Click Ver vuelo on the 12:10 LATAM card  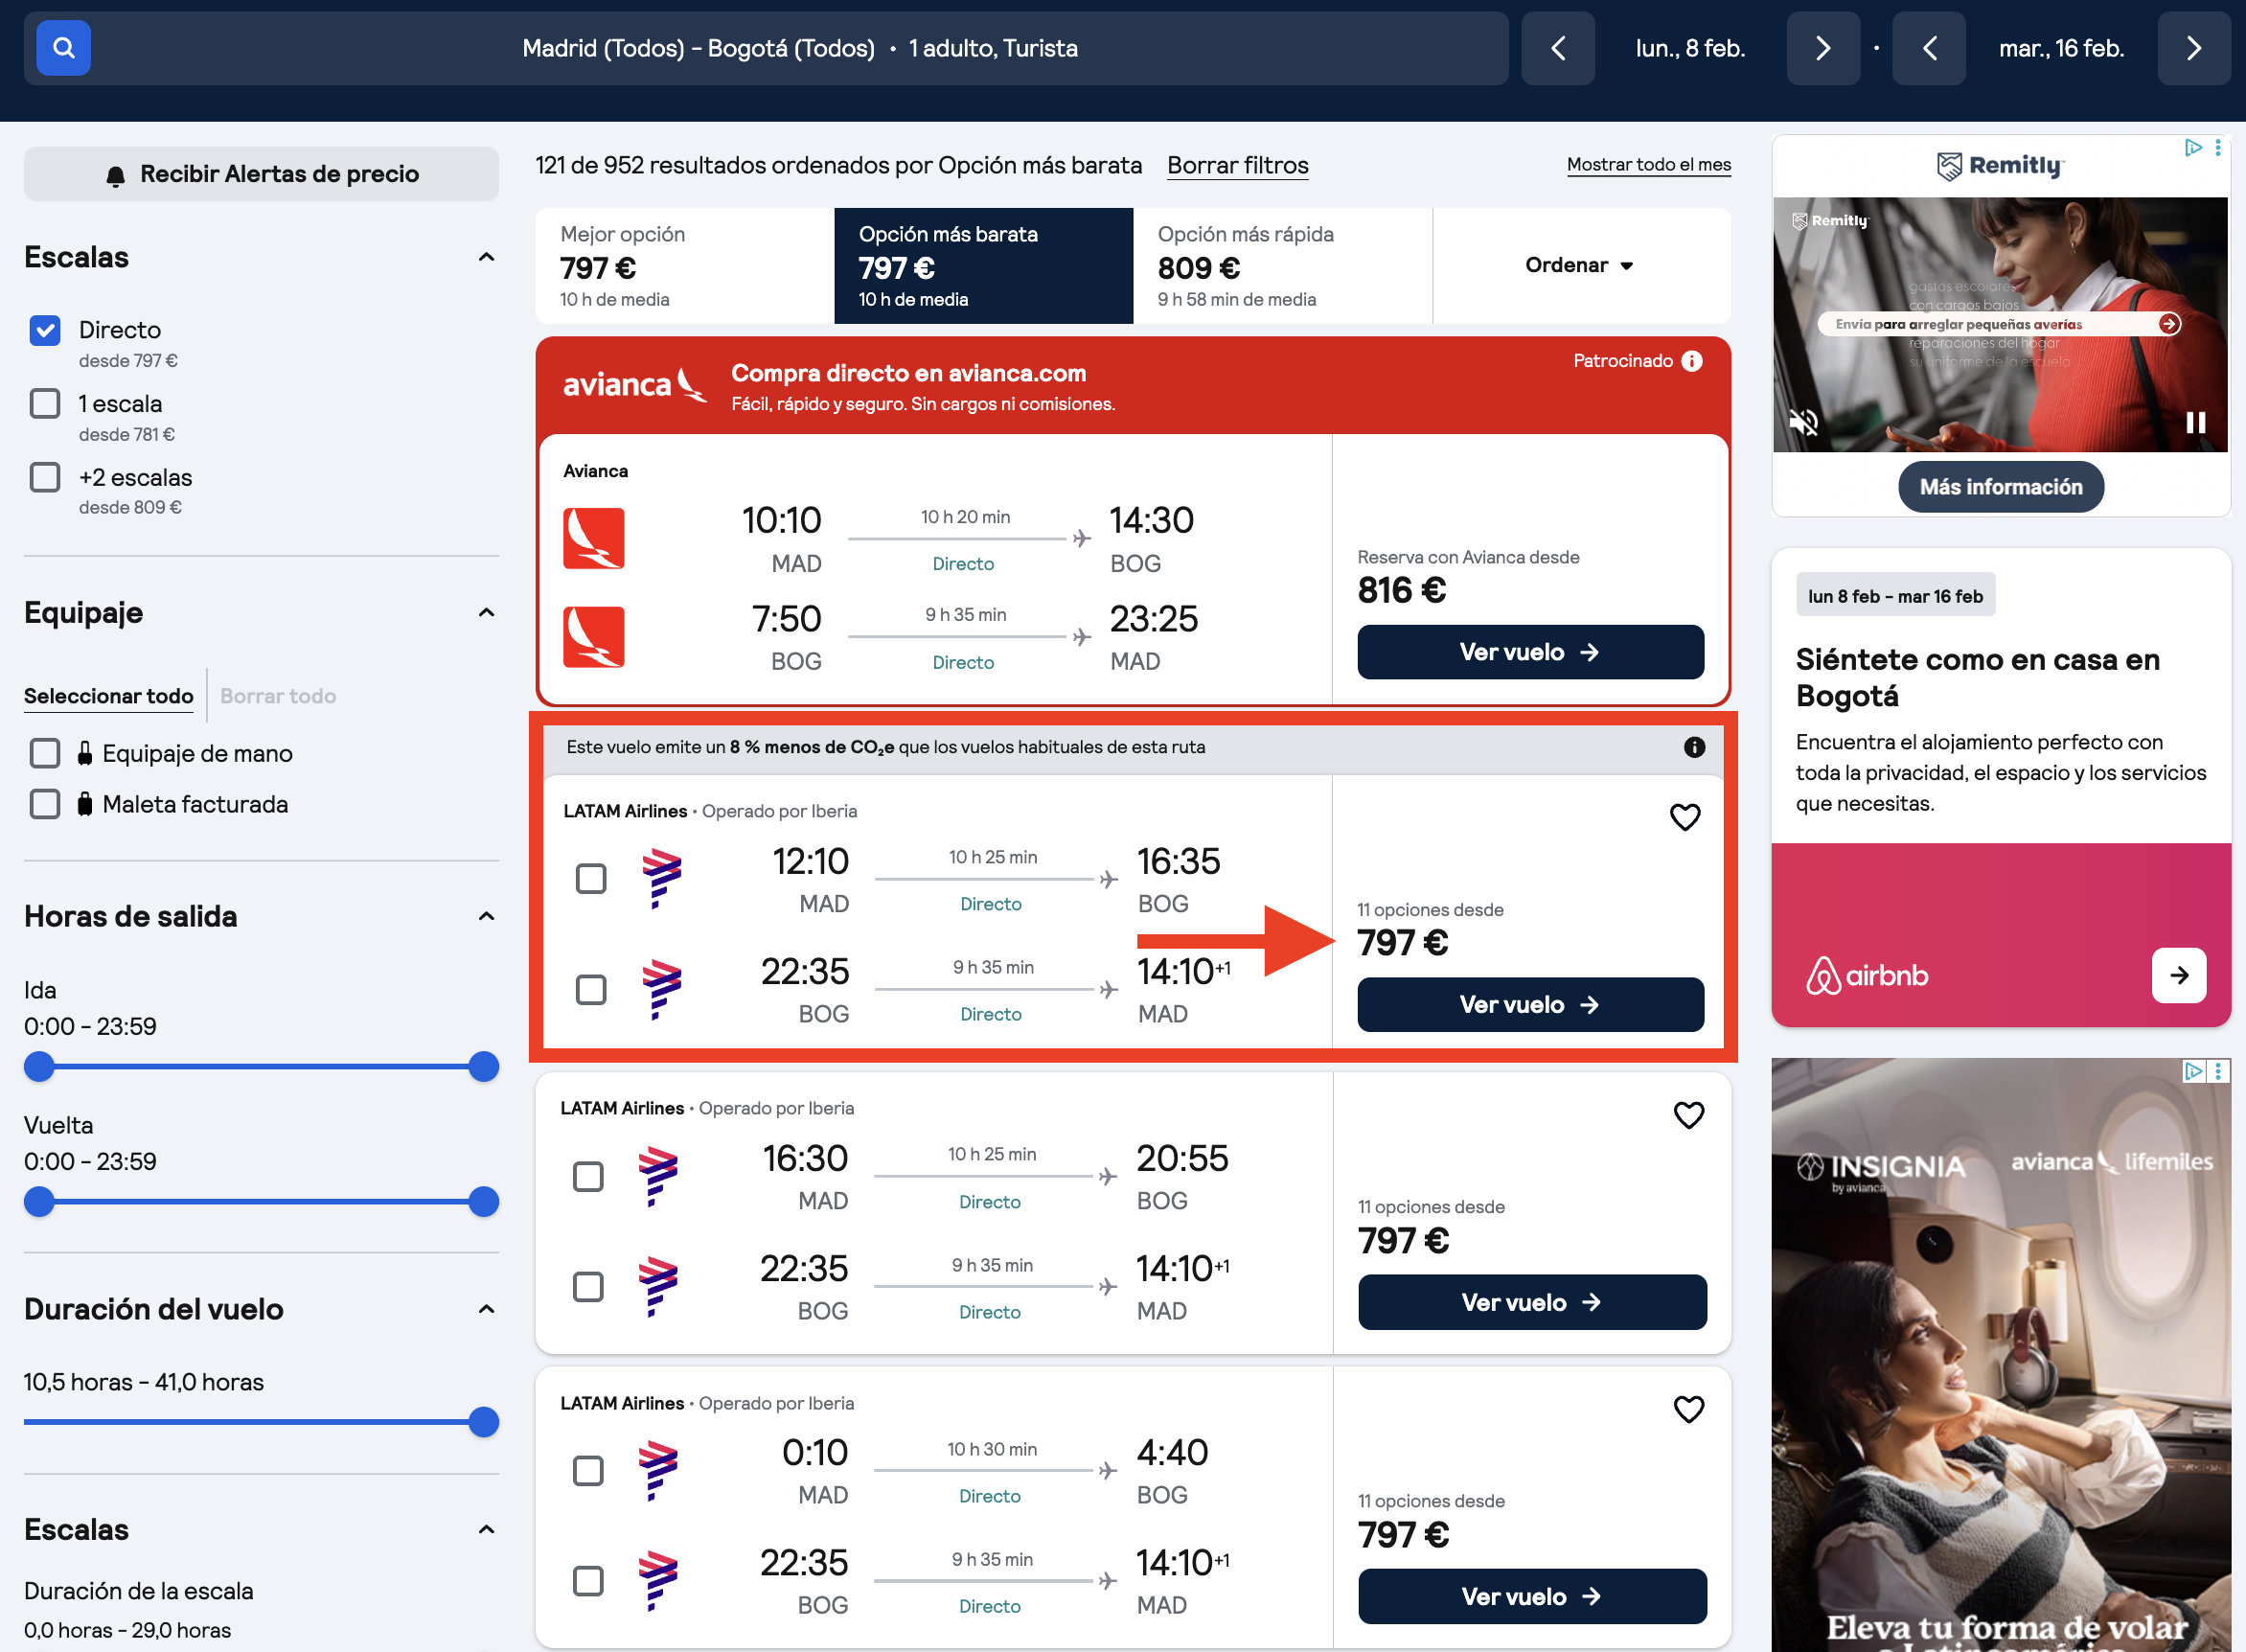[x=1530, y=1004]
